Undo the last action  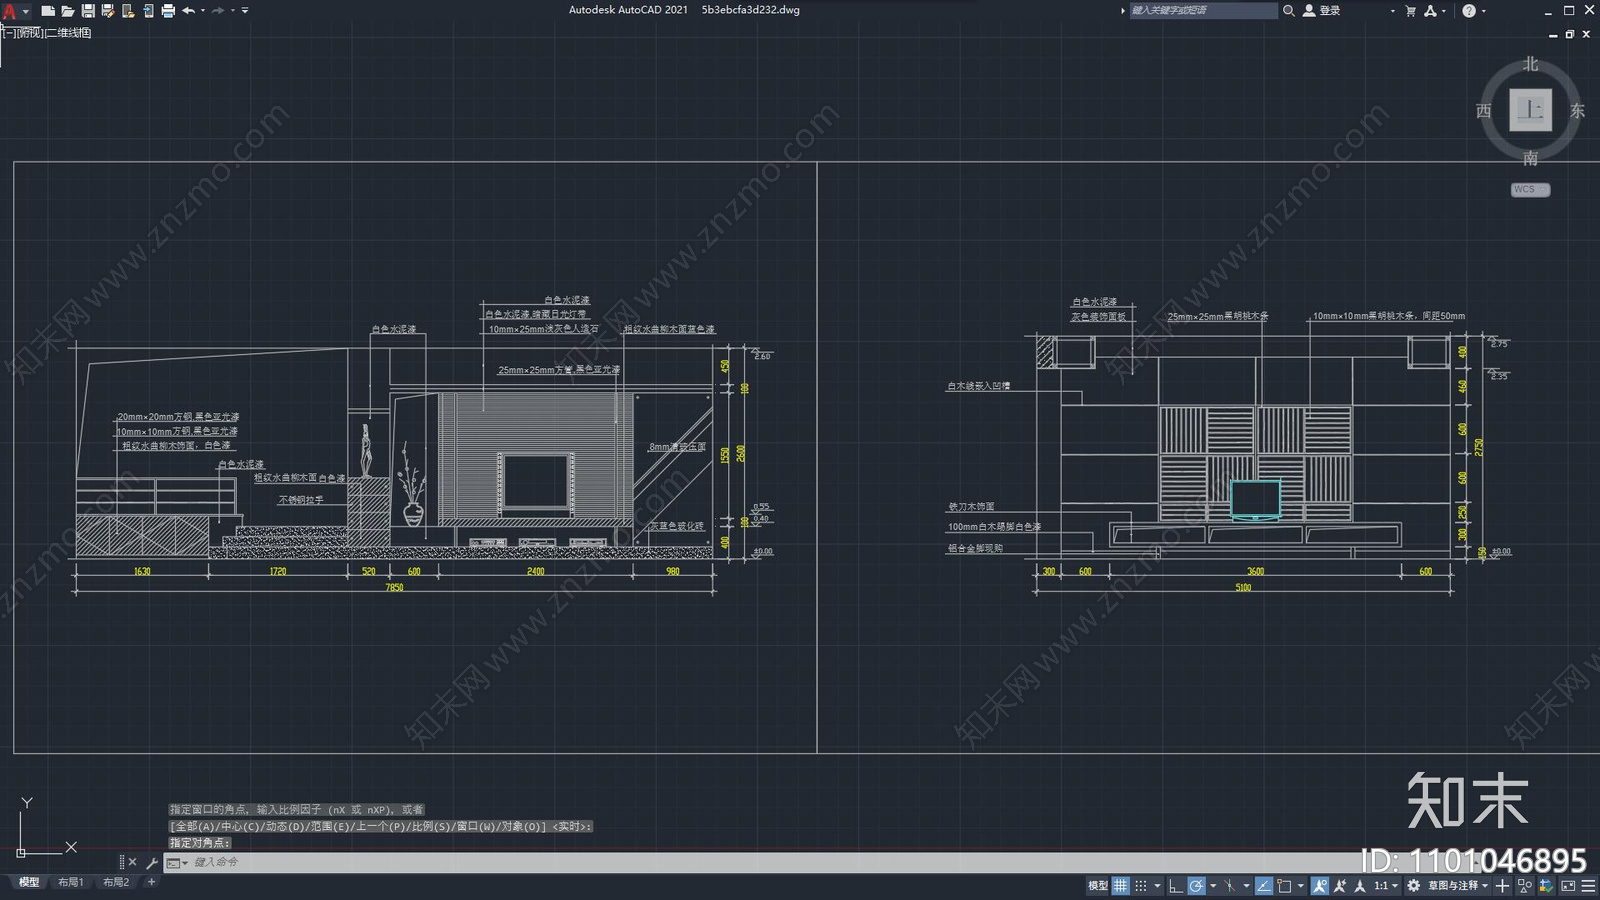point(188,11)
